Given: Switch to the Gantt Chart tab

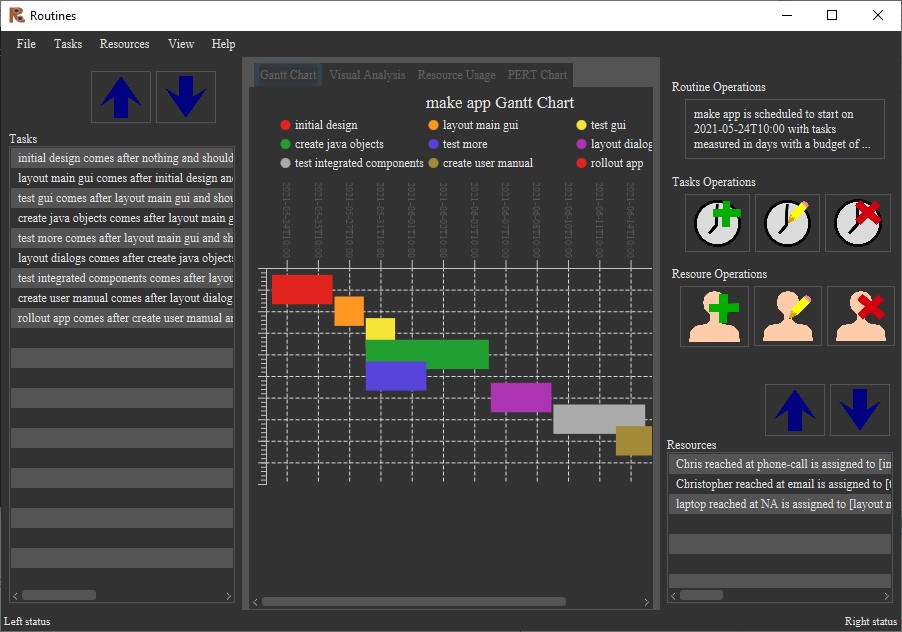Looking at the screenshot, I should pyautogui.click(x=288, y=75).
